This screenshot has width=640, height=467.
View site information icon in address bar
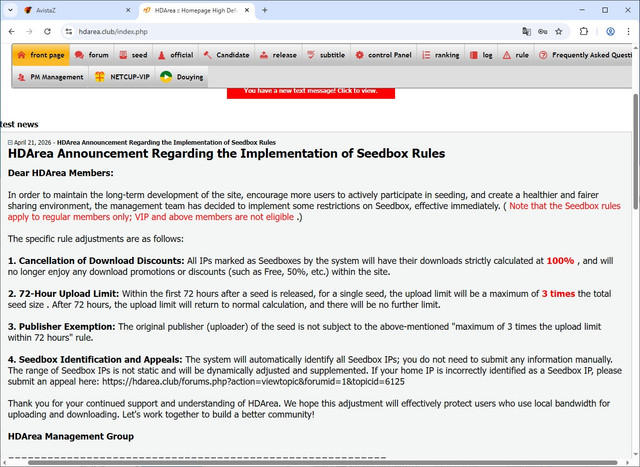click(x=69, y=31)
